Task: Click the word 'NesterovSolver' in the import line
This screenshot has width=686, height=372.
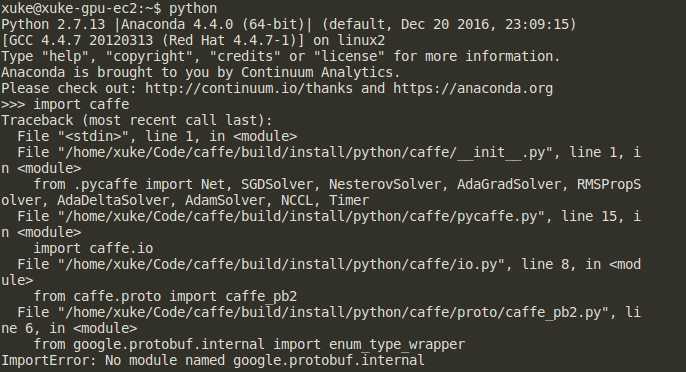Action: click(x=385, y=184)
